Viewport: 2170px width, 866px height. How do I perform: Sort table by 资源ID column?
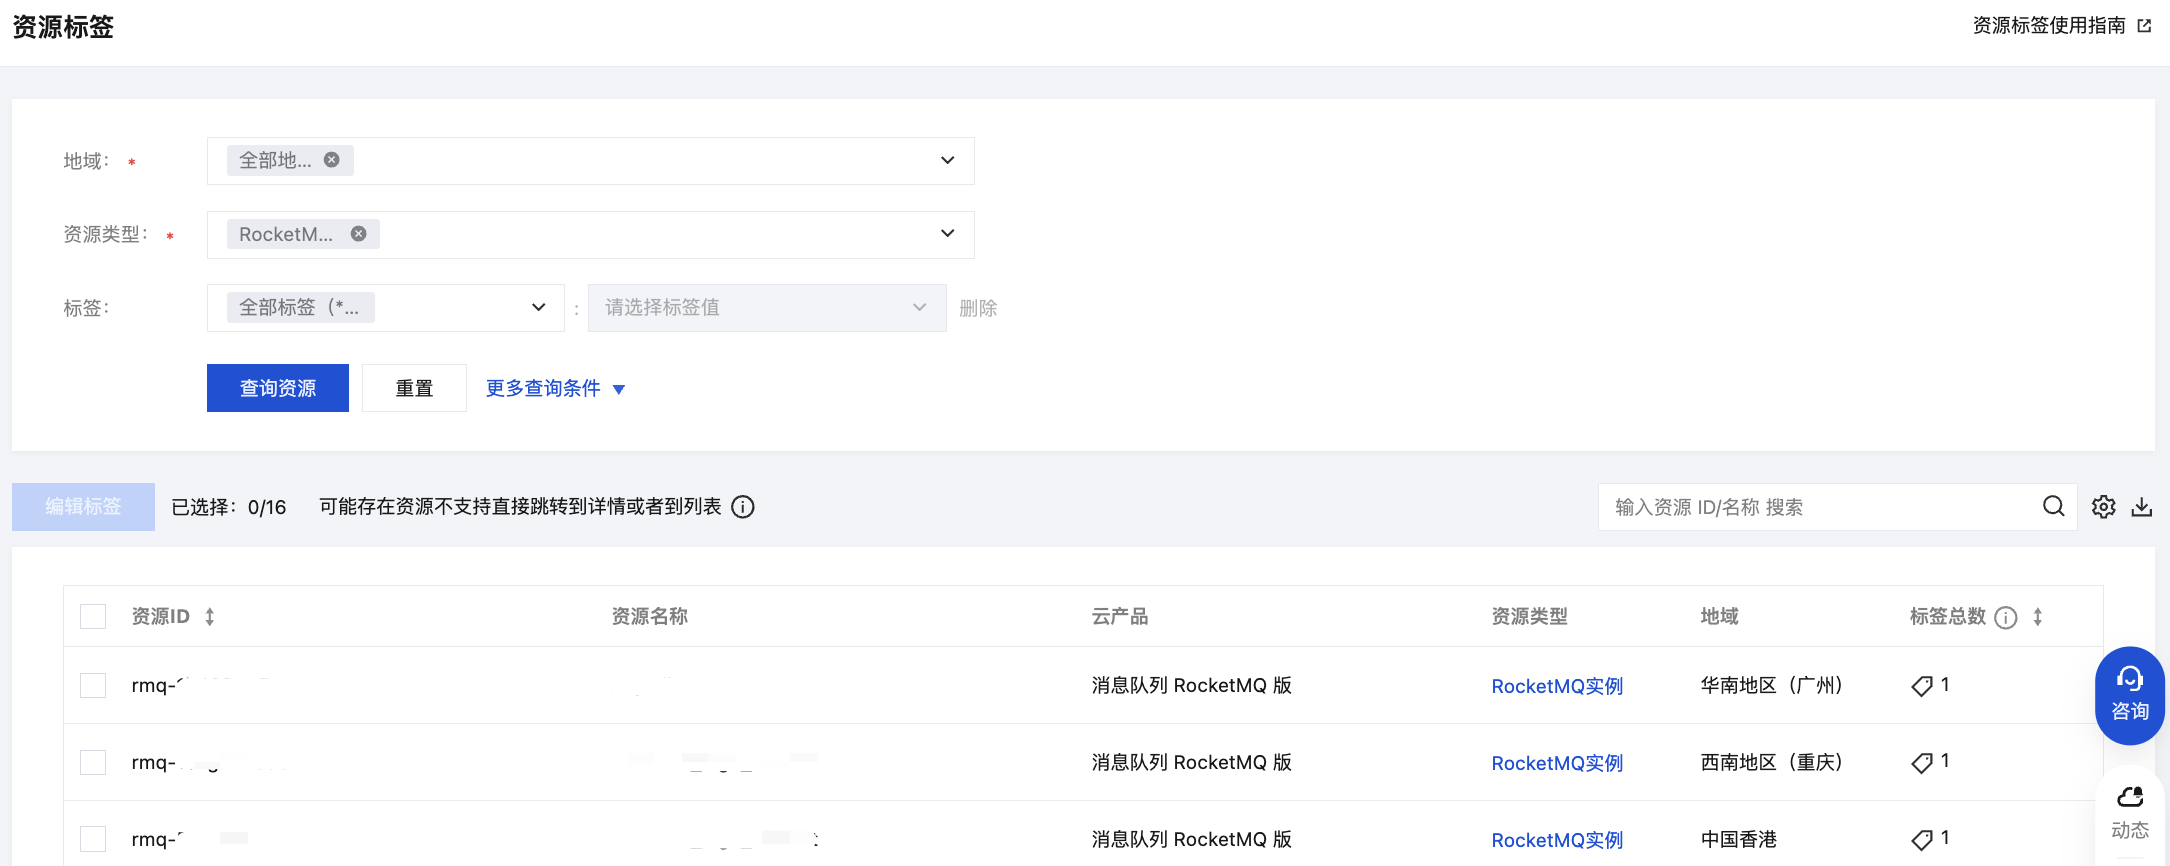pyautogui.click(x=210, y=617)
